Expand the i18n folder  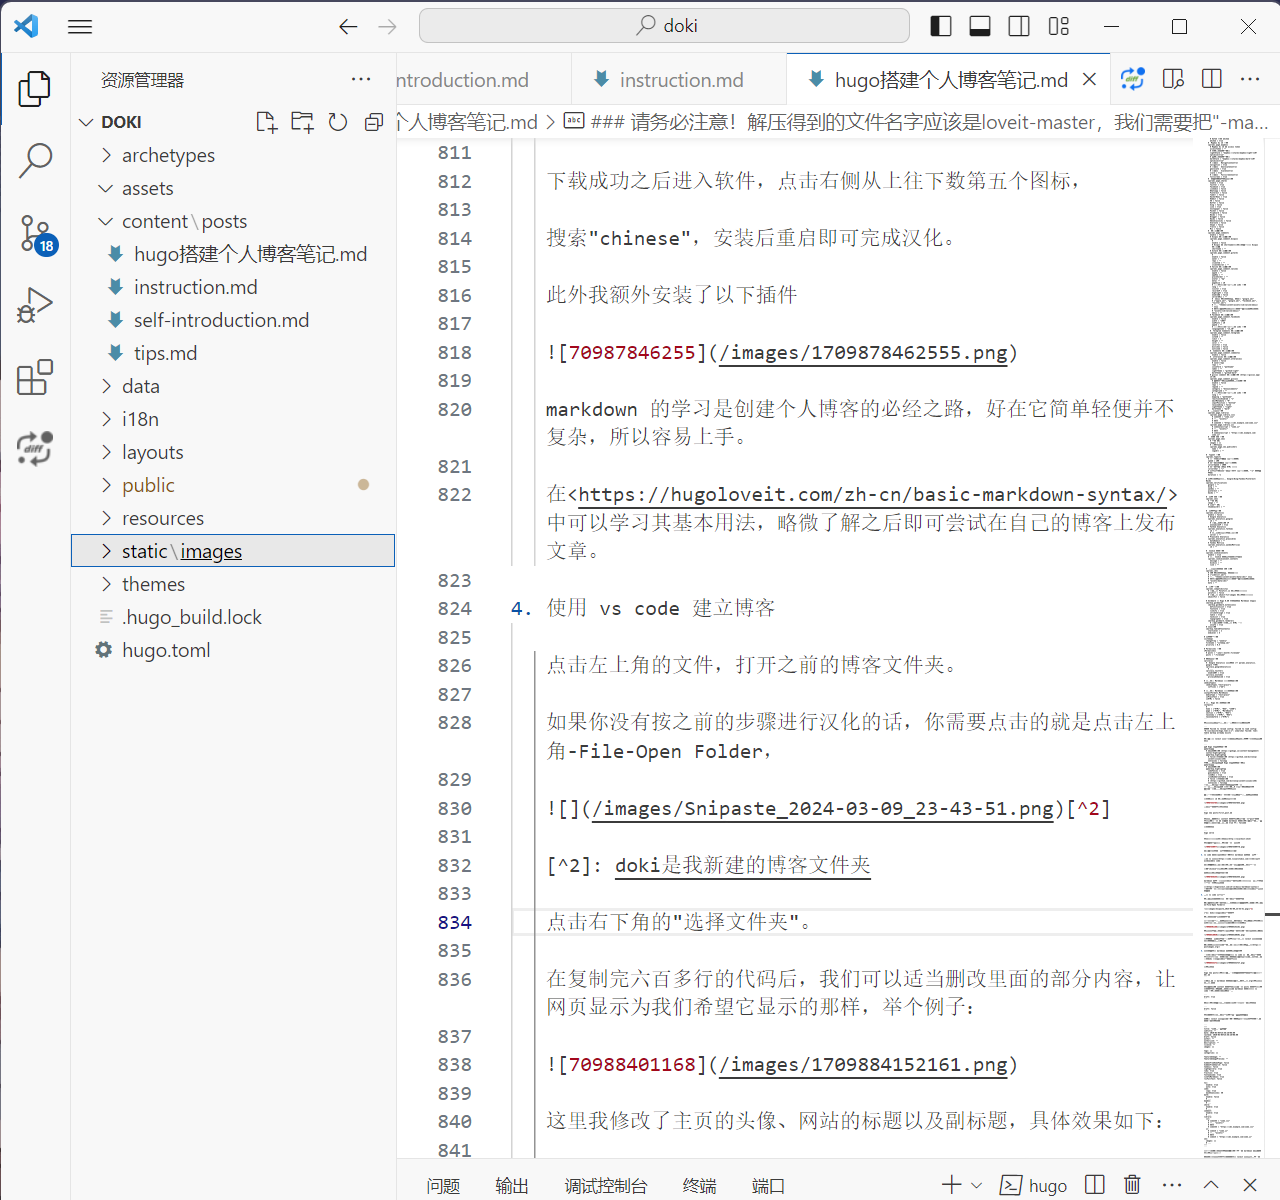233,419
